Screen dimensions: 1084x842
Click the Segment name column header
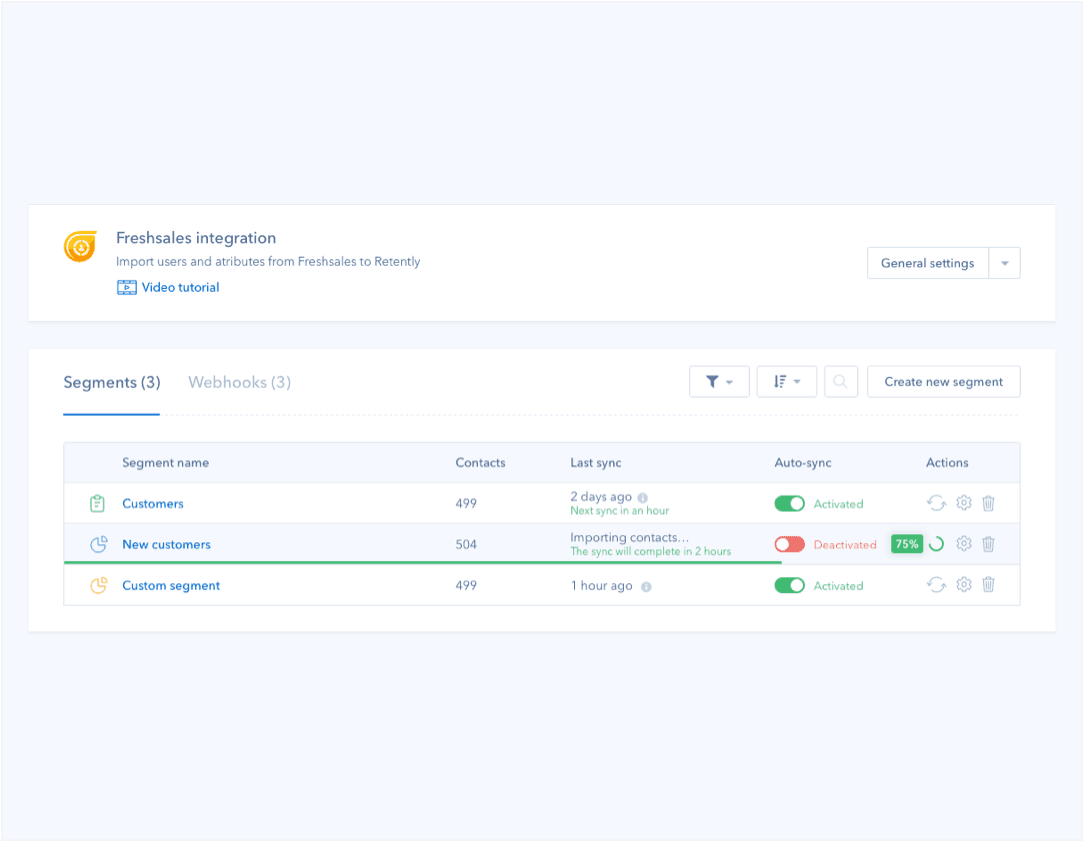point(166,462)
